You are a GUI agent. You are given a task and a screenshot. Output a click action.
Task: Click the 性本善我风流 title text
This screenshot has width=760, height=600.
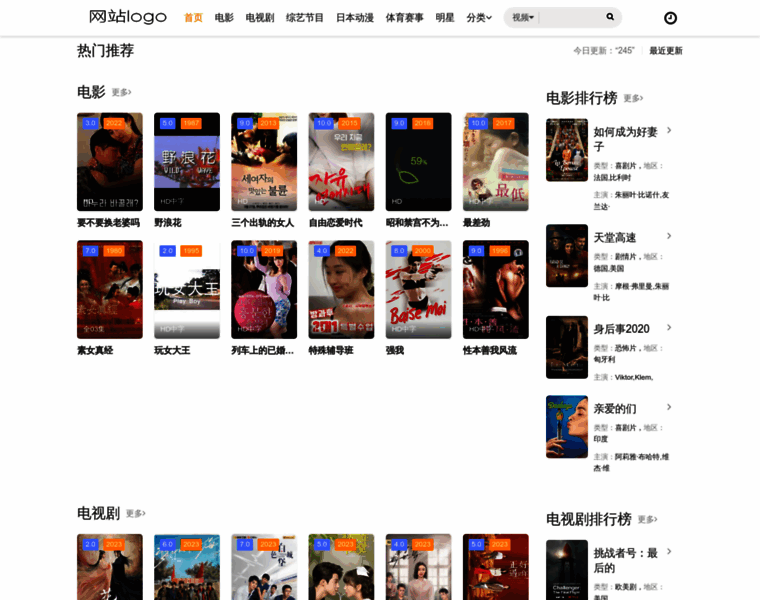click(x=490, y=350)
